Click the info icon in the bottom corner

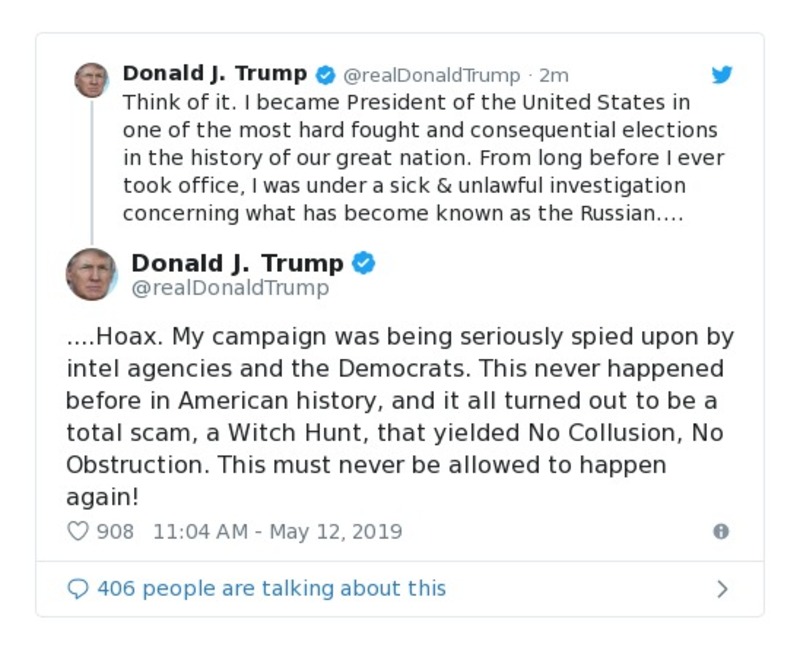pyautogui.click(x=722, y=533)
